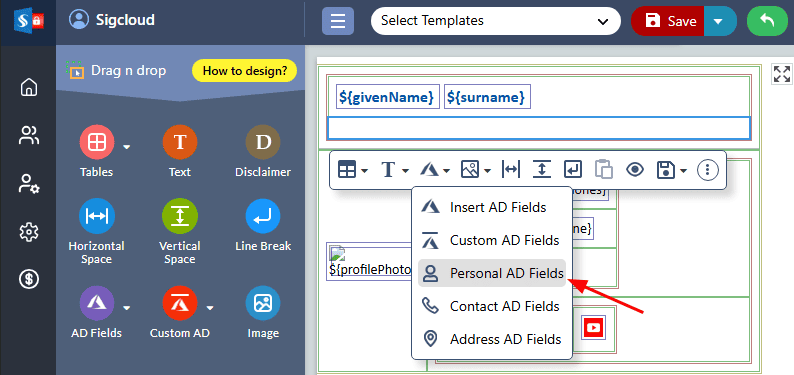The height and width of the screenshot is (375, 794).
Task: Click the How to design? button
Action: pos(244,71)
